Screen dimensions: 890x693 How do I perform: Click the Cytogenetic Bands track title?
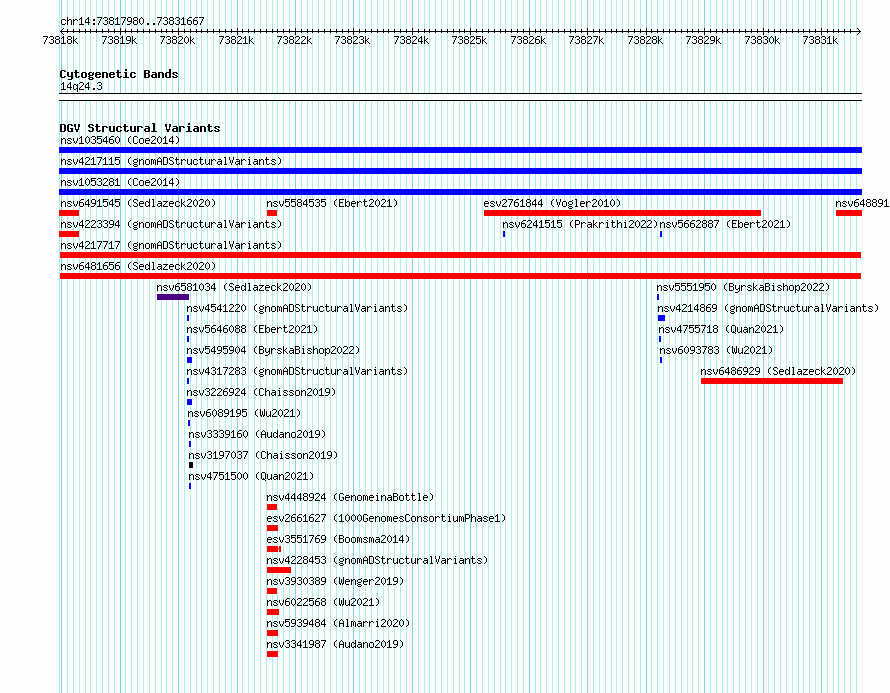click(119, 74)
